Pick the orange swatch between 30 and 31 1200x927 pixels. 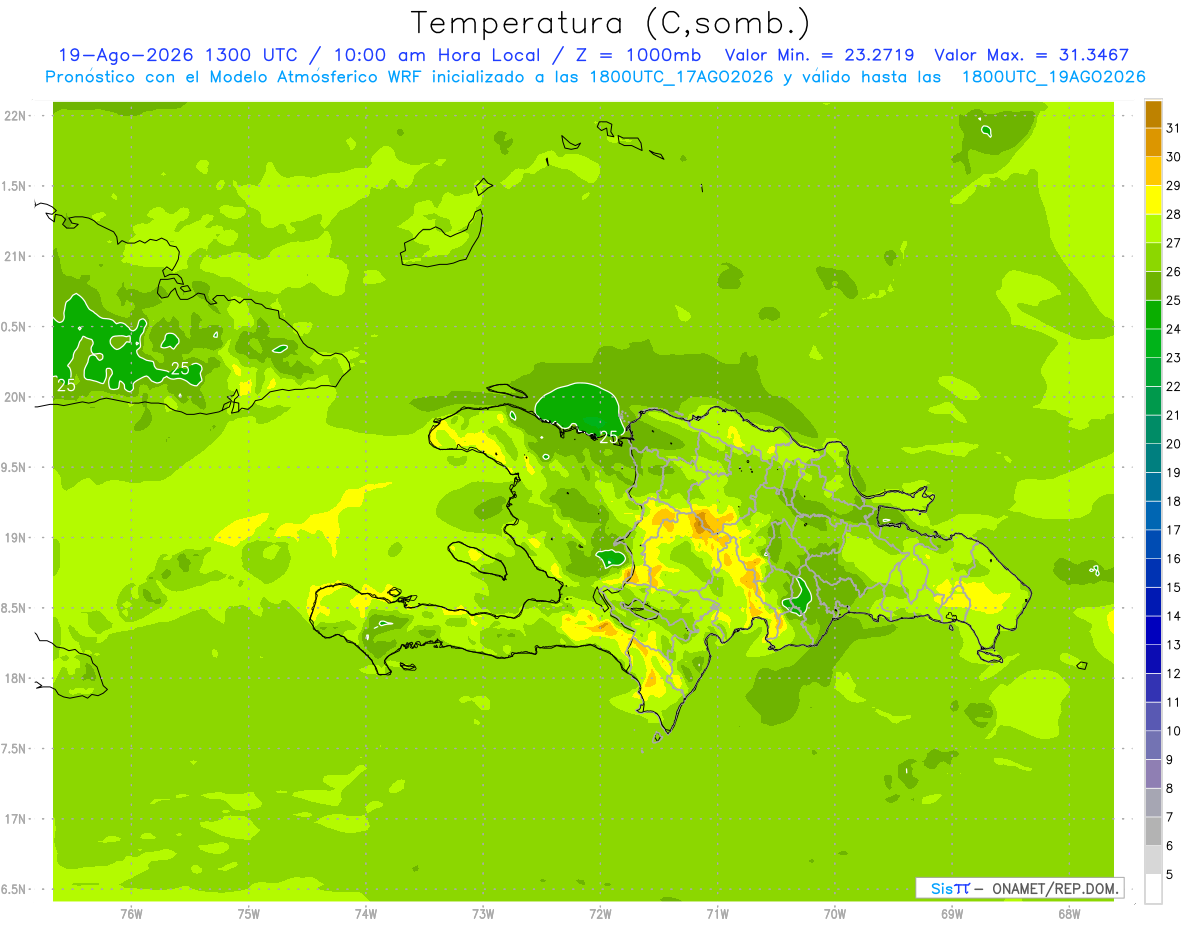click(x=1153, y=142)
